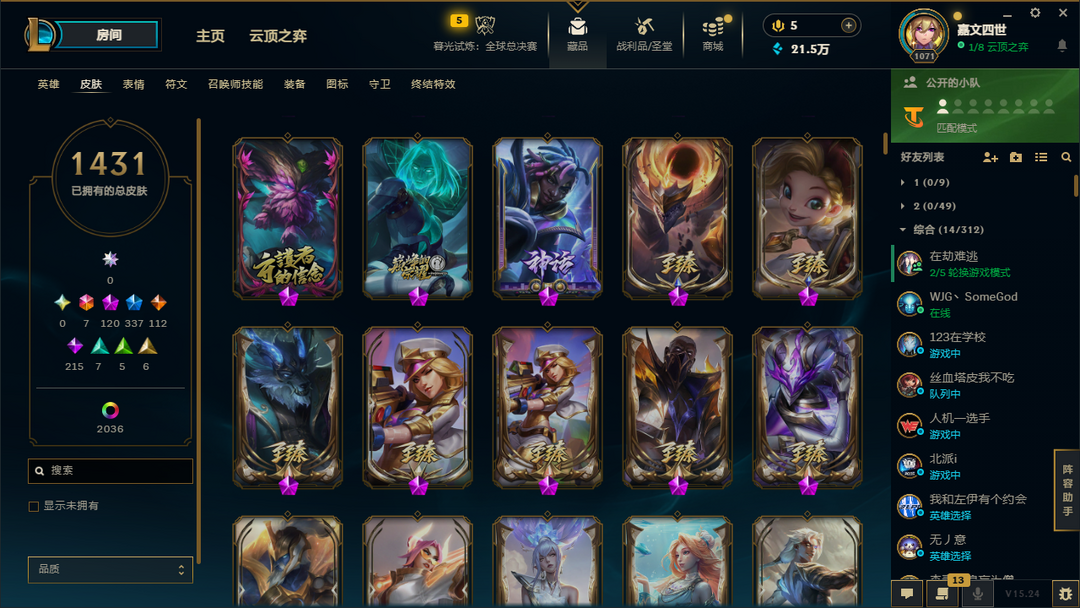Screen dimensions: 1080x608
Task: Click the bug report icon
Action: (1066, 593)
